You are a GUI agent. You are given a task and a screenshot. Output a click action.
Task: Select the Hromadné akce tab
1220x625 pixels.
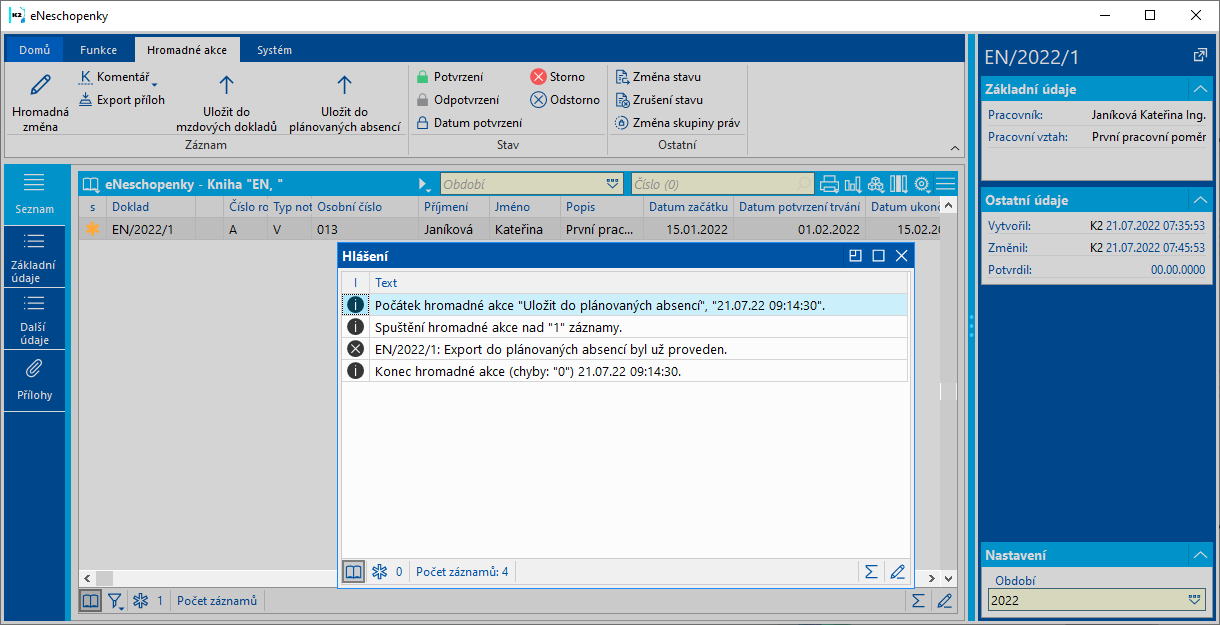point(187,50)
